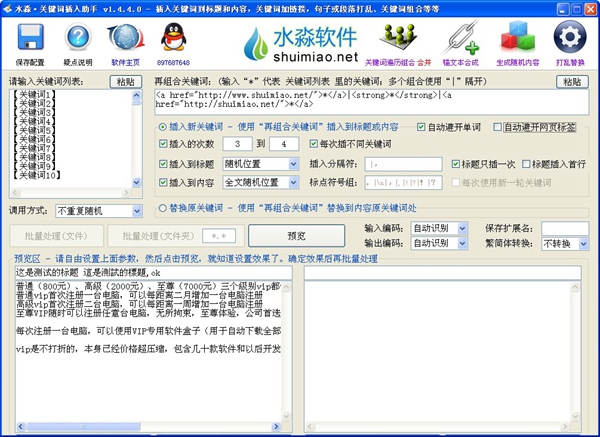Screen dimensions: 600x437
Task: Click the 生成随机内容 label
Action: click(x=518, y=62)
